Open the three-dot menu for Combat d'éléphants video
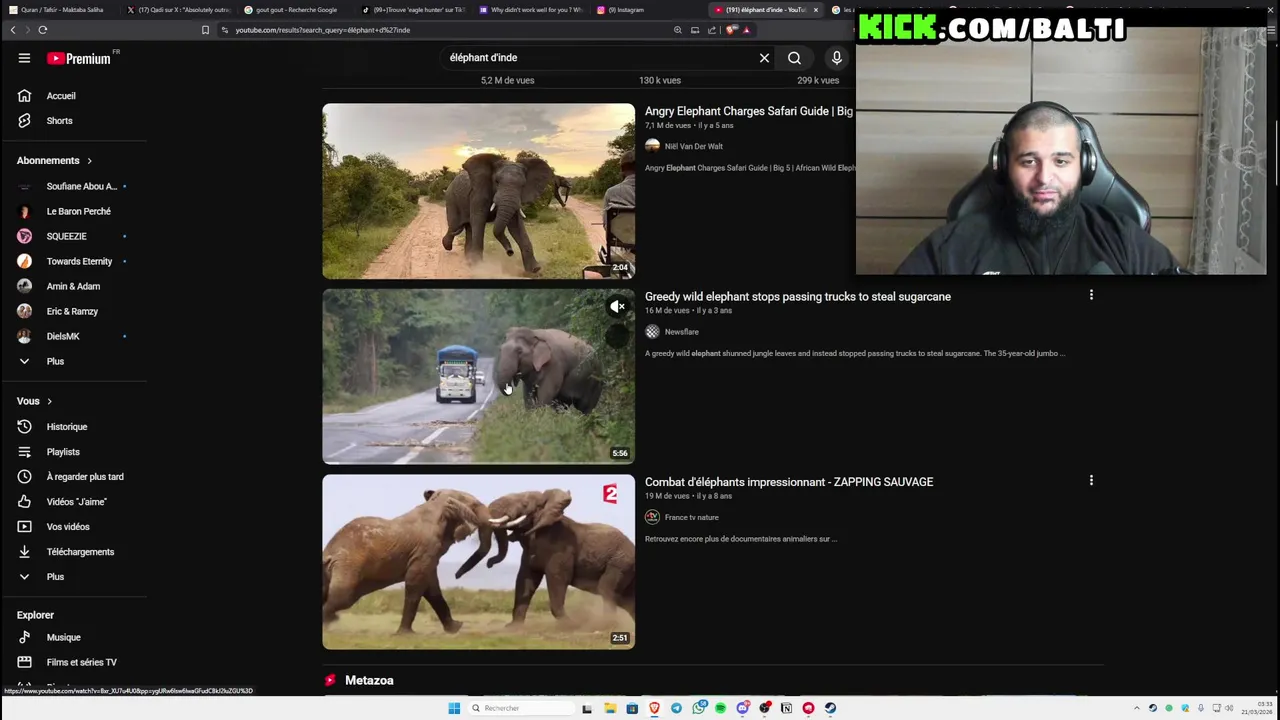This screenshot has height=720, width=1280. [x=1091, y=480]
